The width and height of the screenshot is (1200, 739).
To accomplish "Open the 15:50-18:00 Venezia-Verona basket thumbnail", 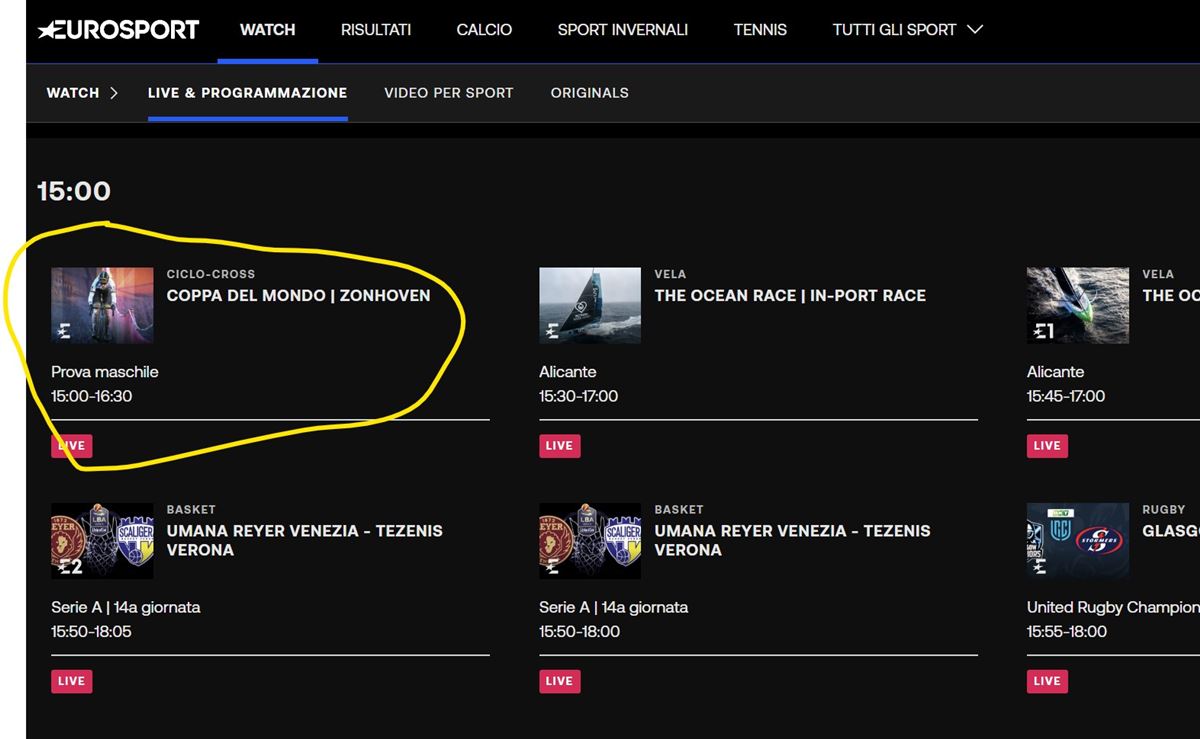I will point(590,541).
